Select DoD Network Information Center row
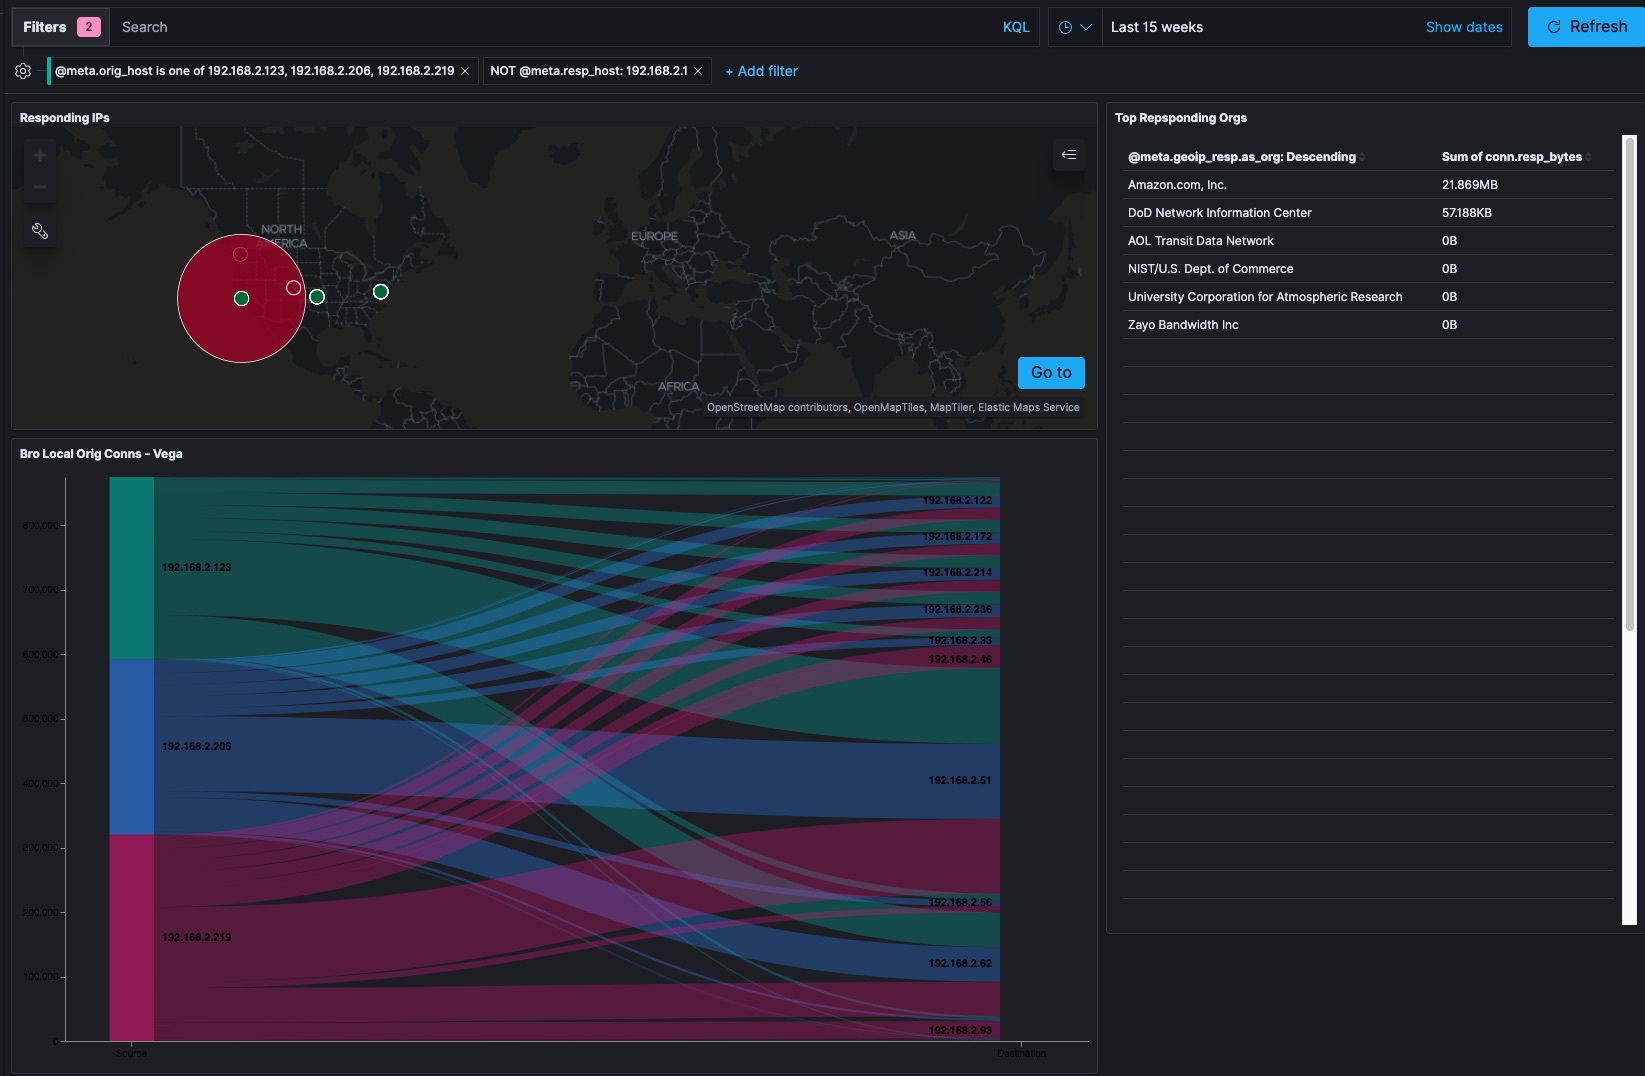The height and width of the screenshot is (1076, 1645). click(1368, 213)
